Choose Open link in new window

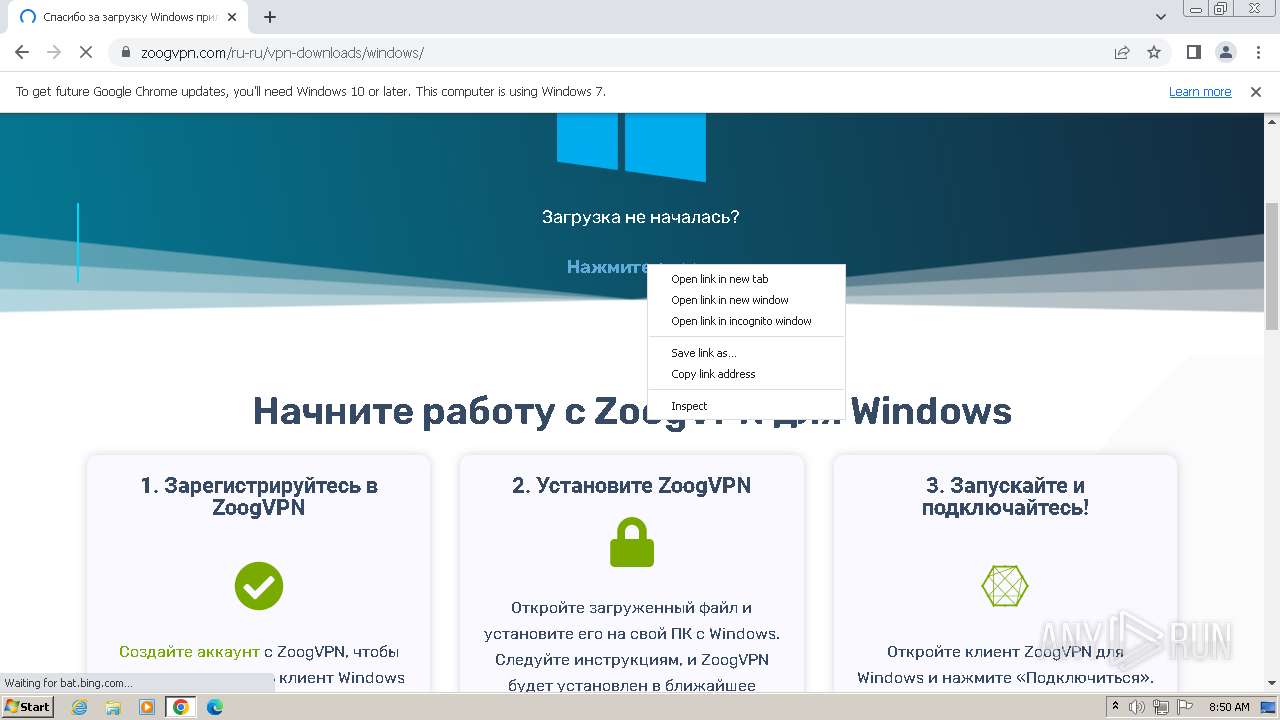click(746, 300)
